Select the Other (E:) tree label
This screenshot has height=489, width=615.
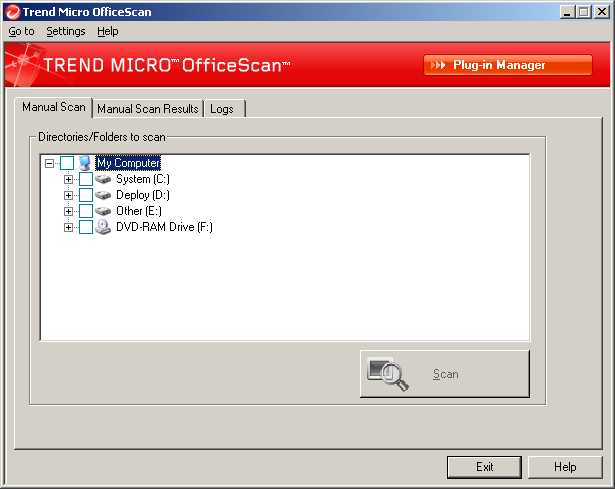pos(139,211)
